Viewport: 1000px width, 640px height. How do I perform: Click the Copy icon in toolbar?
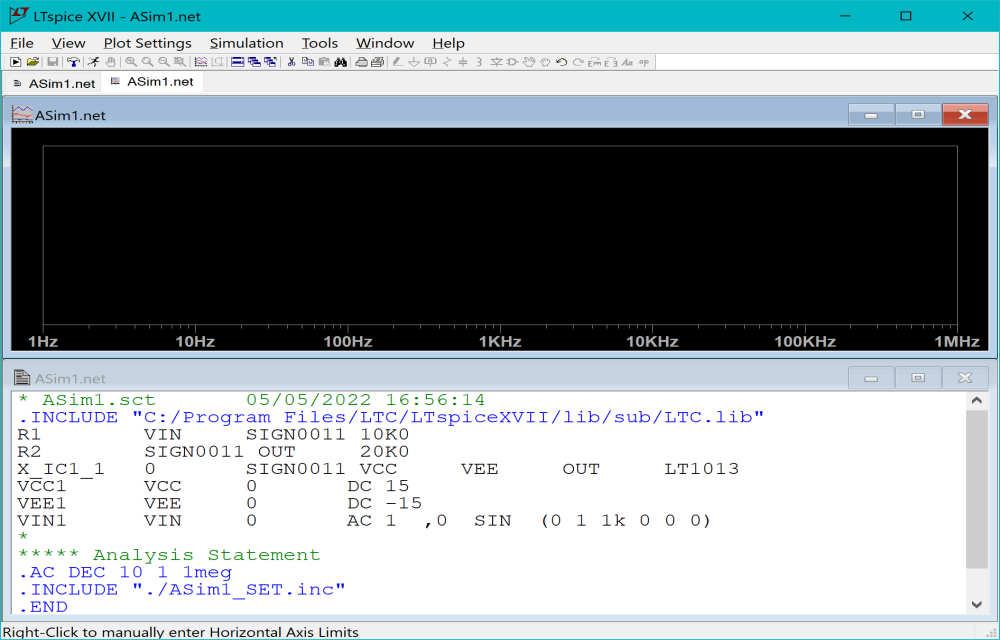point(308,62)
